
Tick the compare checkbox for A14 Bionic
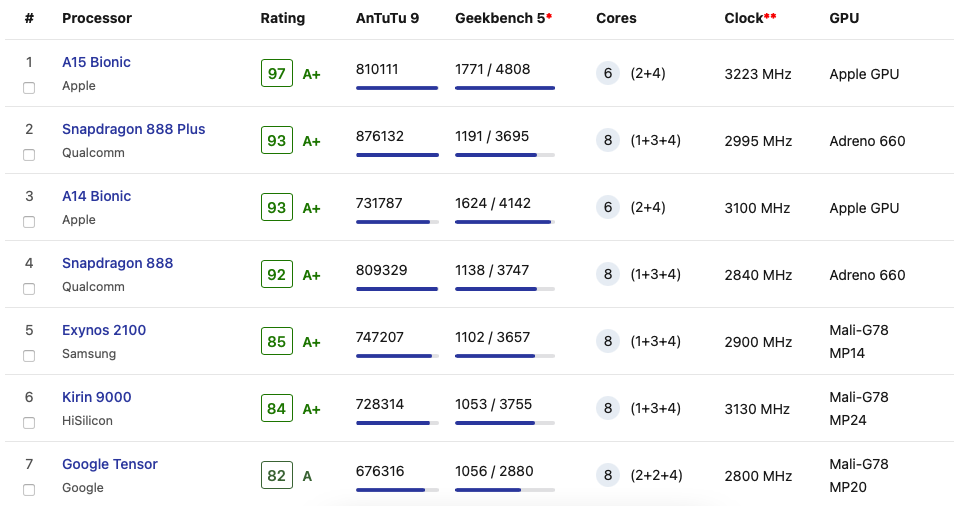coord(29,222)
